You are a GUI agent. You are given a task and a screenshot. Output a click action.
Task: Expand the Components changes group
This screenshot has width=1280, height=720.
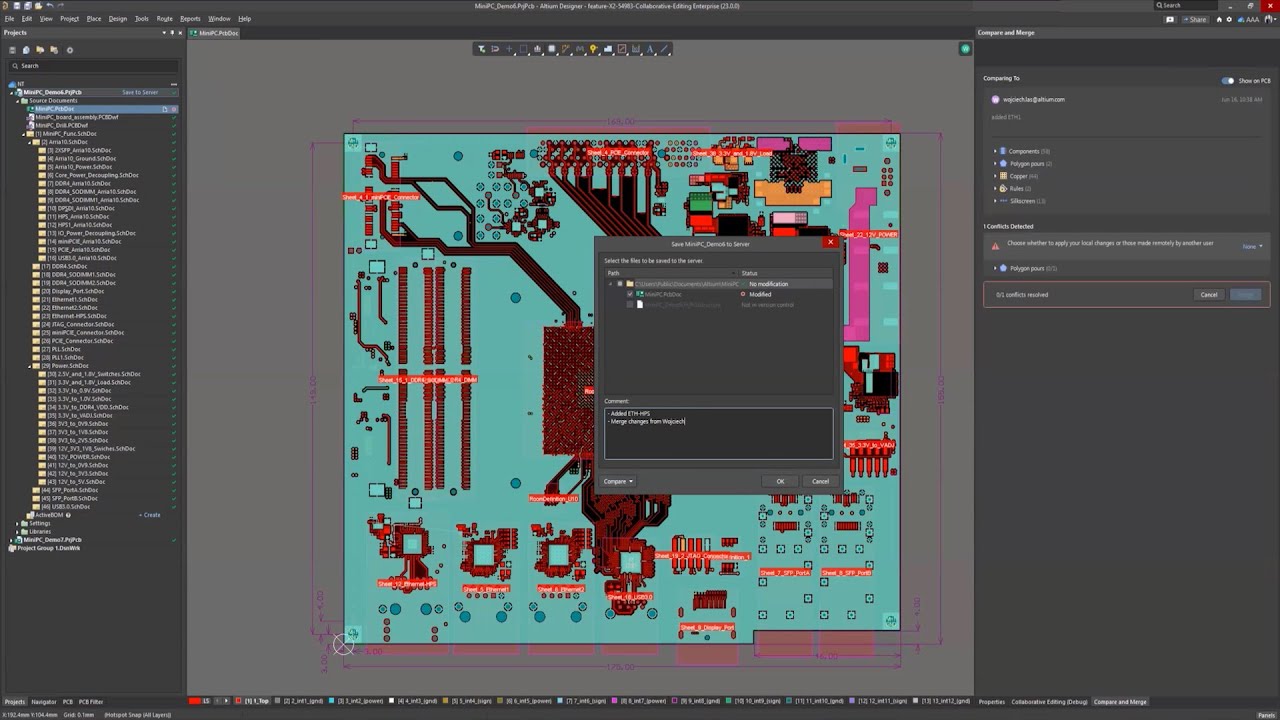click(995, 151)
